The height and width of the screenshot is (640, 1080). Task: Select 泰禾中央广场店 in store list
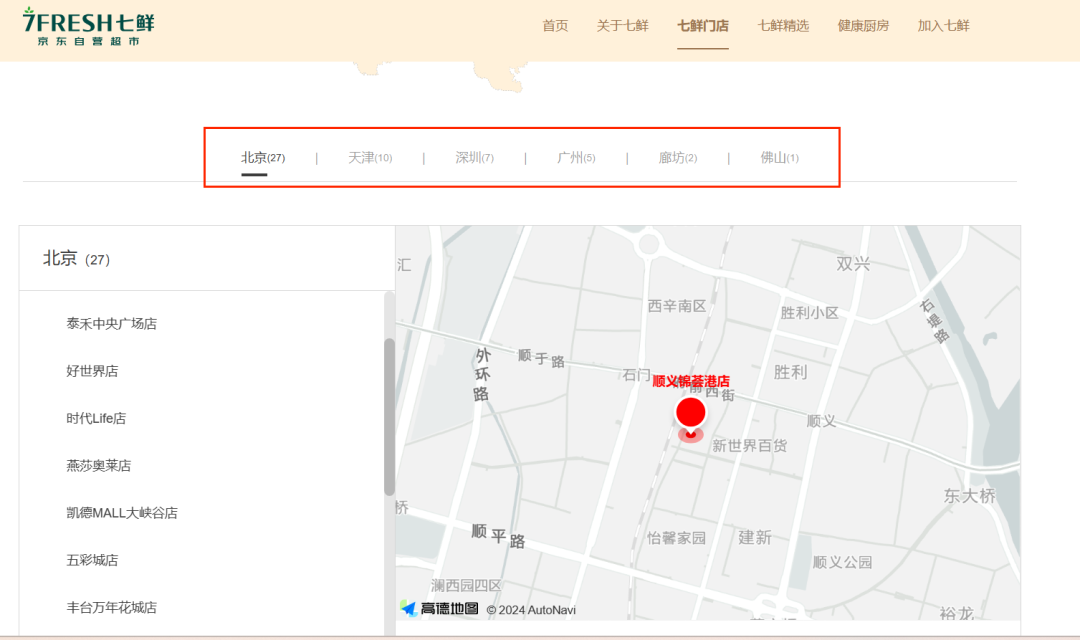coord(111,324)
